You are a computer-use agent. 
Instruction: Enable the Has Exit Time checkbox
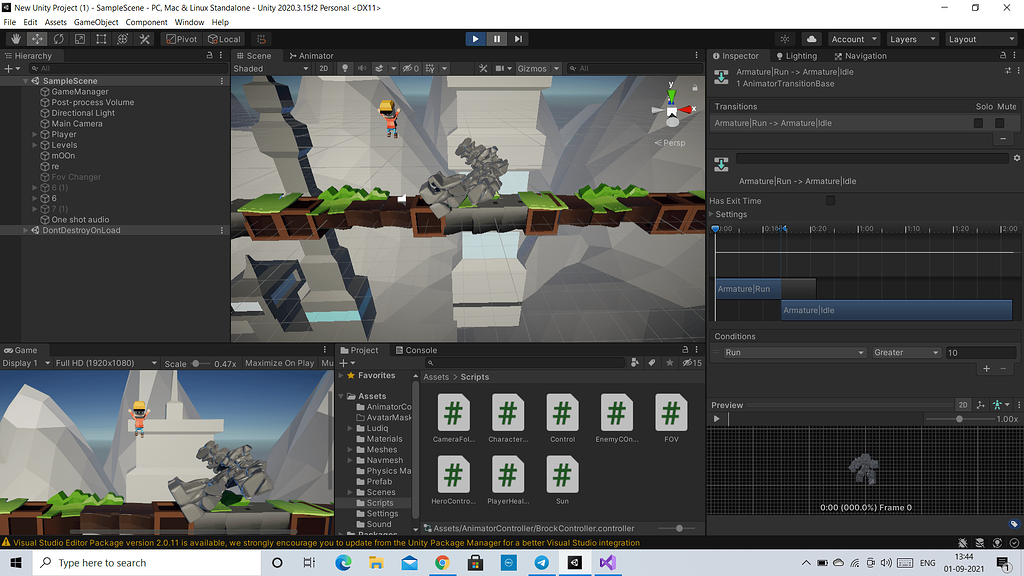[830, 200]
